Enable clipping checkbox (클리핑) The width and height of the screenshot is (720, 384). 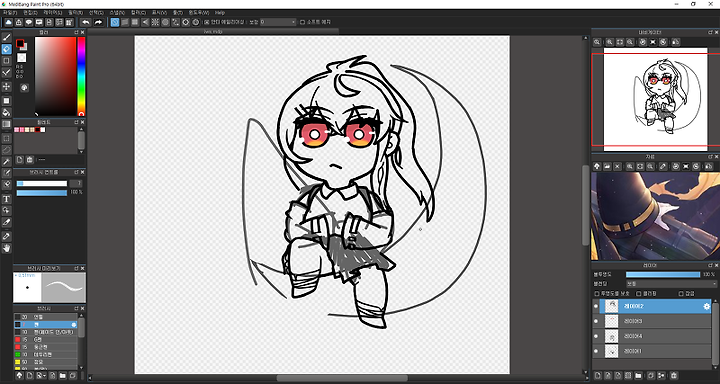click(x=639, y=294)
